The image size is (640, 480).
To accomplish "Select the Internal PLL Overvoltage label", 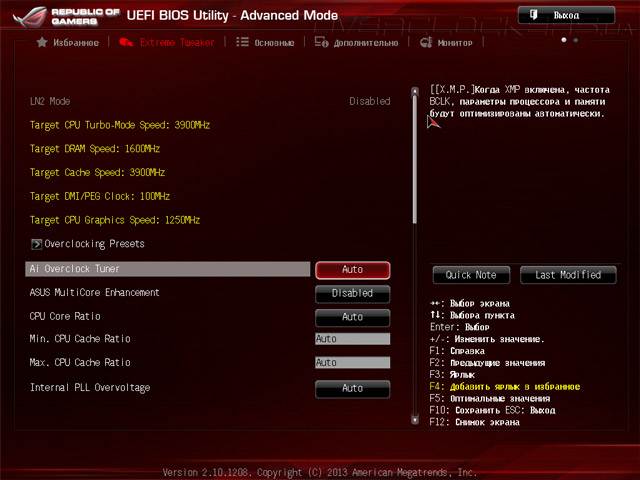I will click(x=90, y=388).
